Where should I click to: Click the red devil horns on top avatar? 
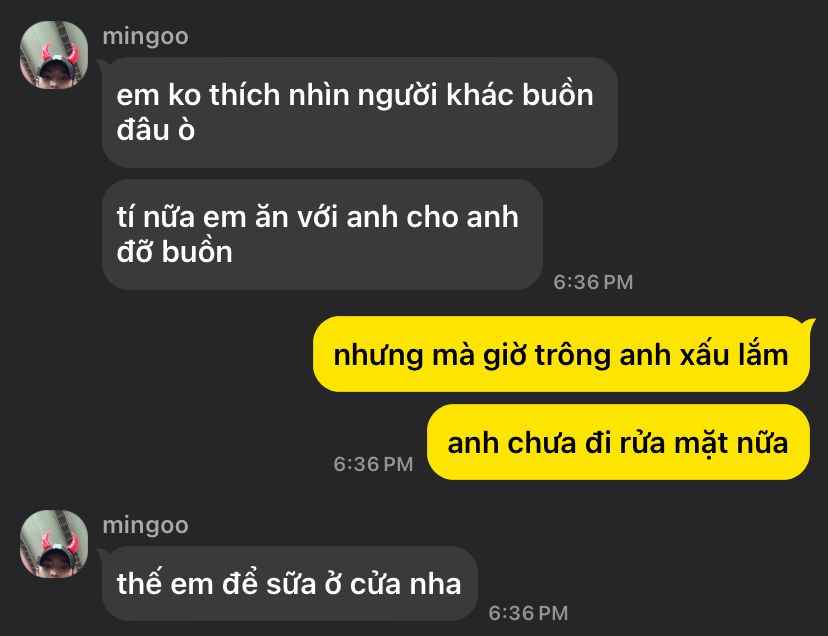[59, 52]
